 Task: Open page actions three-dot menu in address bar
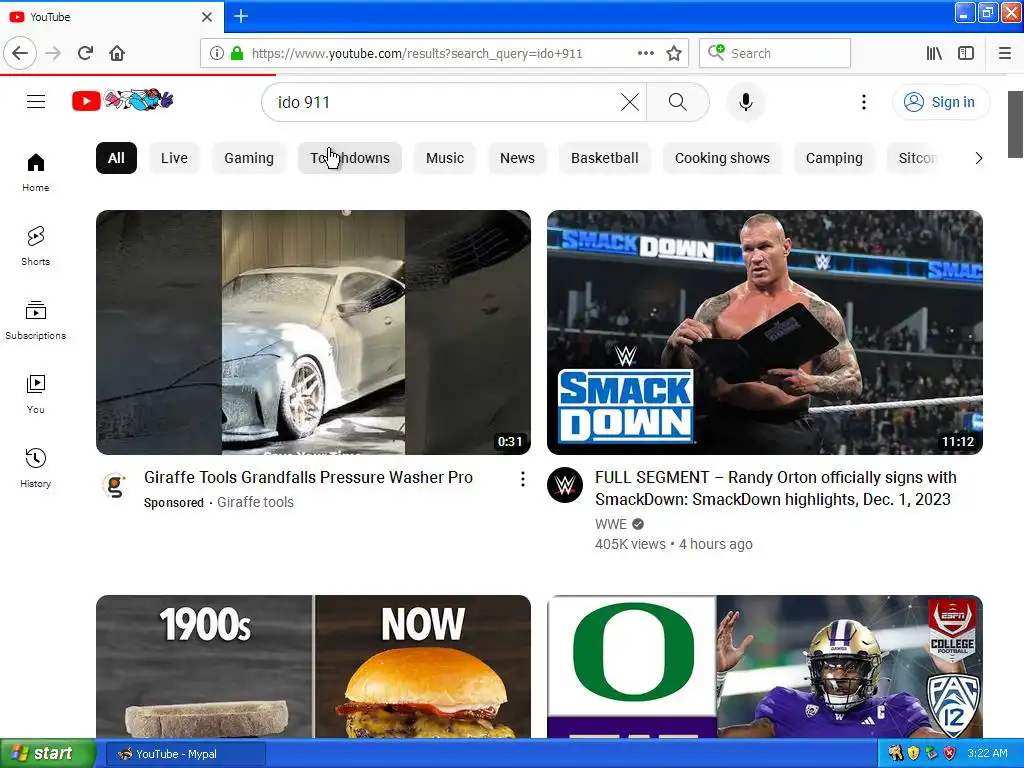pos(645,53)
